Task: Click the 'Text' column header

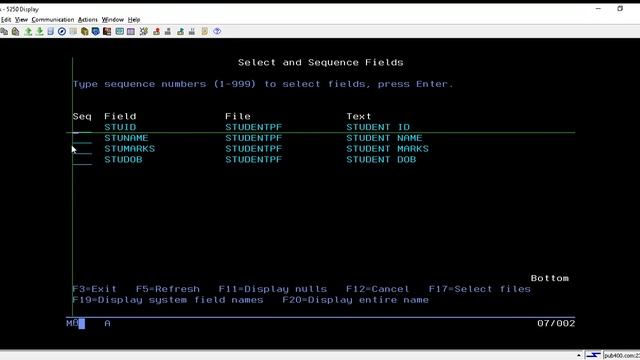Action: (359, 116)
